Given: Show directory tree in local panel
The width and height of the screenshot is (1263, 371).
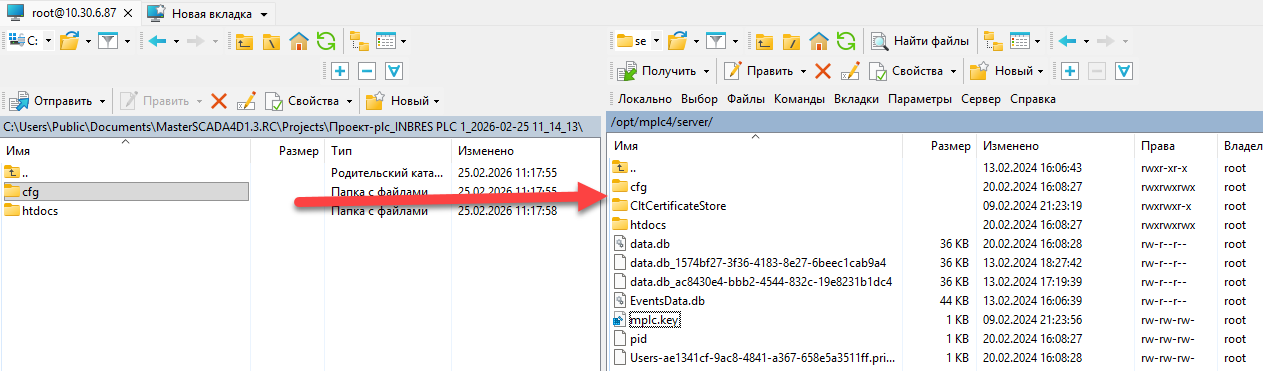Looking at the screenshot, I should point(359,41).
